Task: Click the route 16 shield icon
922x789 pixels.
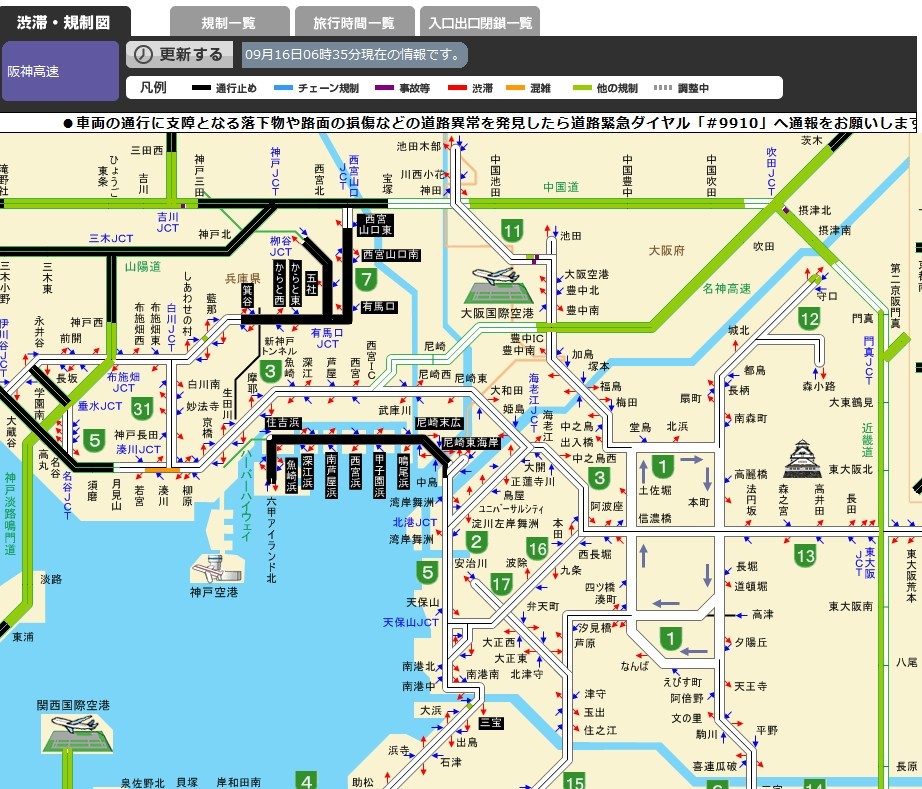Action: [537, 548]
